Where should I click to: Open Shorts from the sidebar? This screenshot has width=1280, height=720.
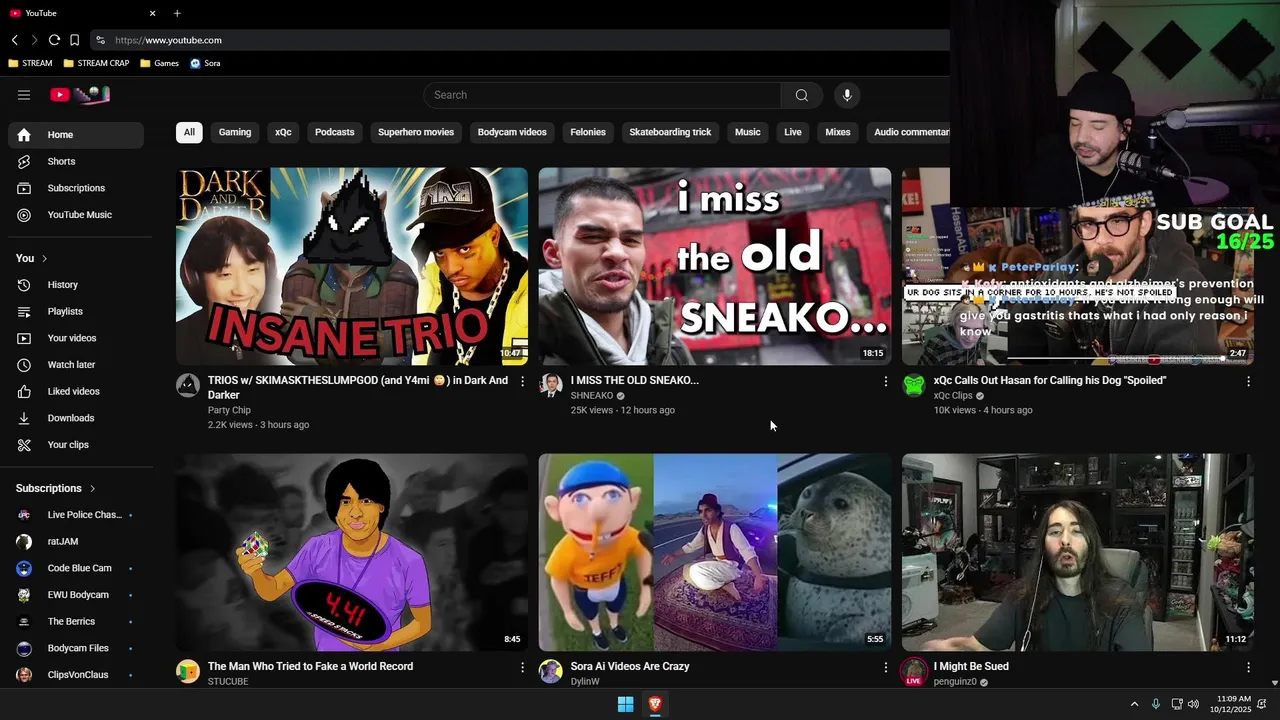click(76, 161)
